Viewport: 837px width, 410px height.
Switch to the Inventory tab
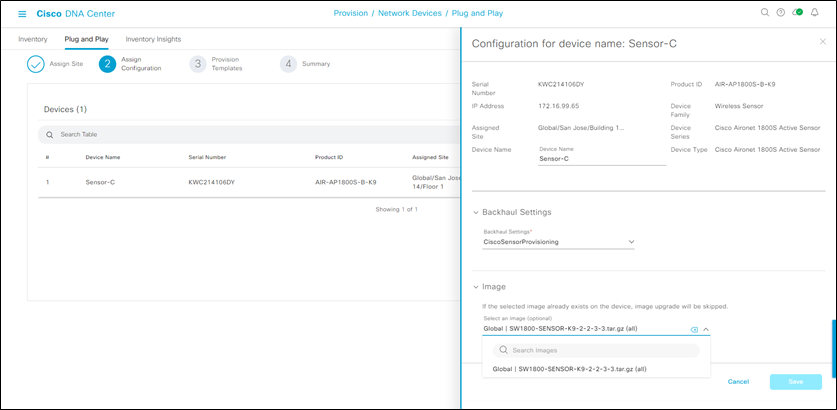33,40
